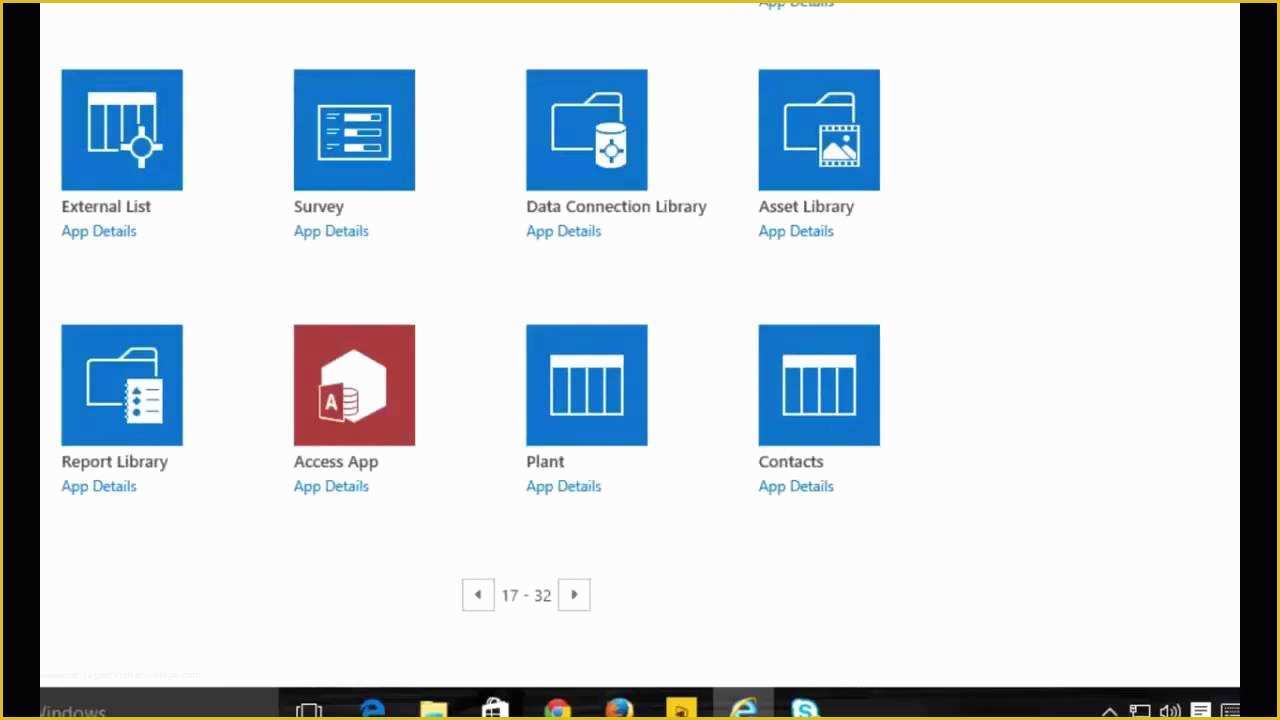This screenshot has height=720, width=1280.
Task: Go to next page of apps
Action: coord(574,595)
